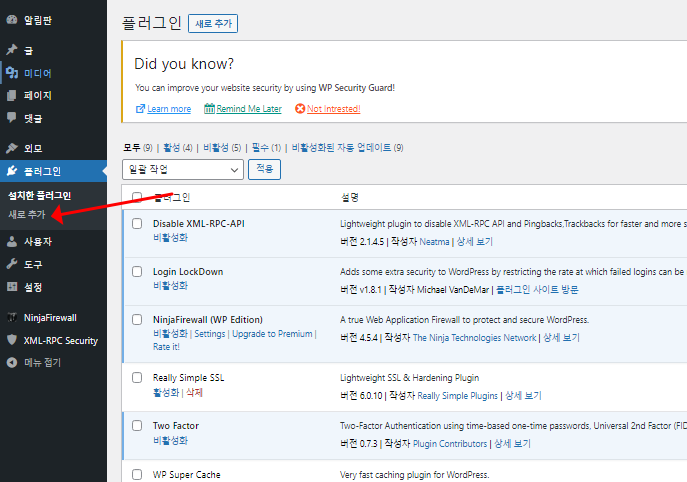Check the NinjaFirewall (WP Edition) checkbox
Viewport: 687px width, 482px height.
(x=137, y=319)
